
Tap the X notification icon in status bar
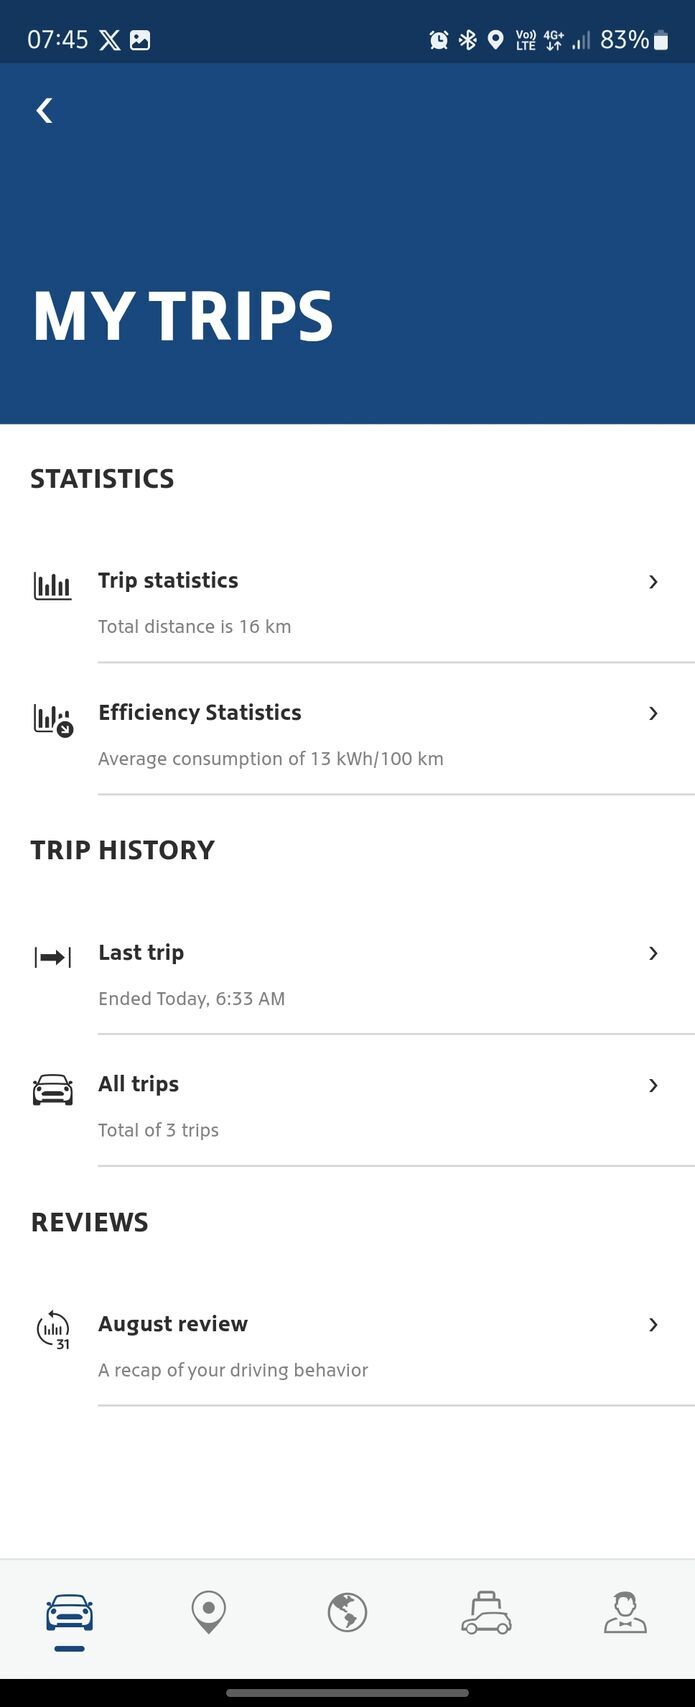[x=110, y=40]
